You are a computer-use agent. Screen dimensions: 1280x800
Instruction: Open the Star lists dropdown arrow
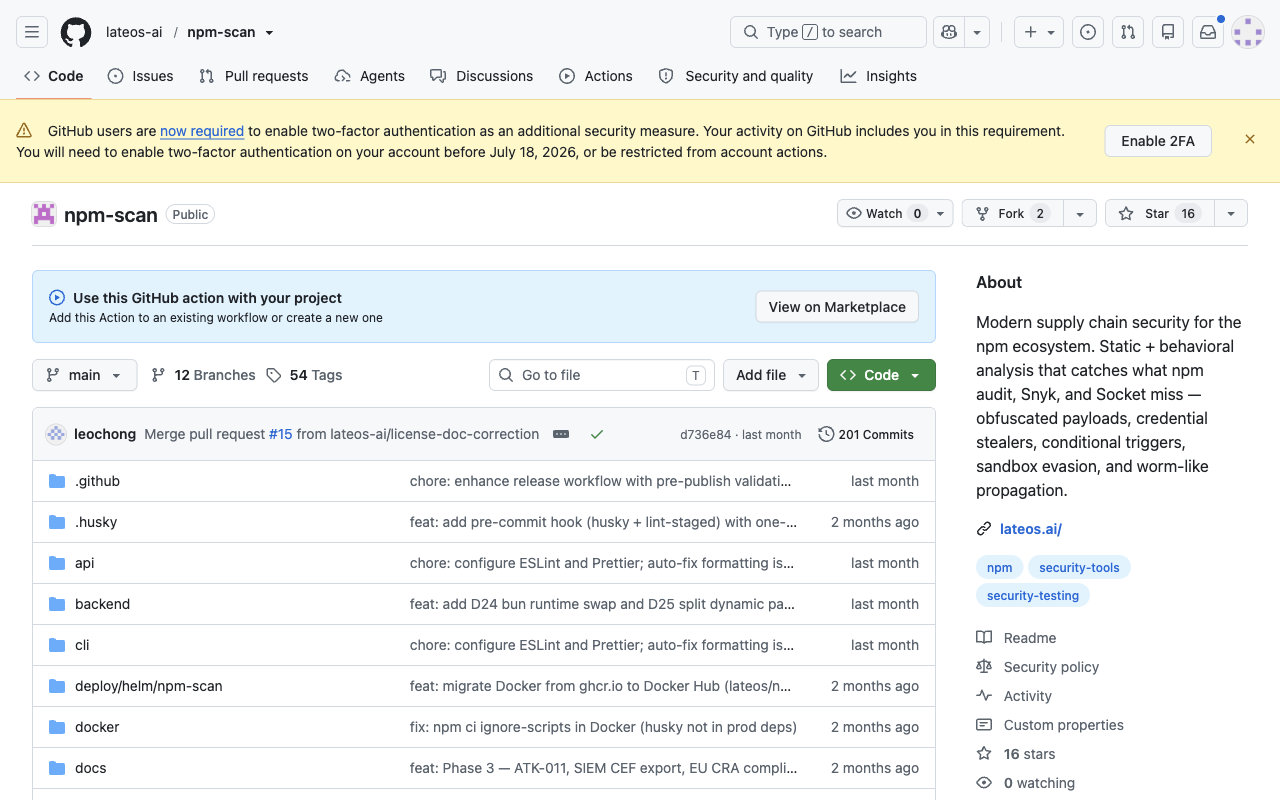pos(1231,213)
